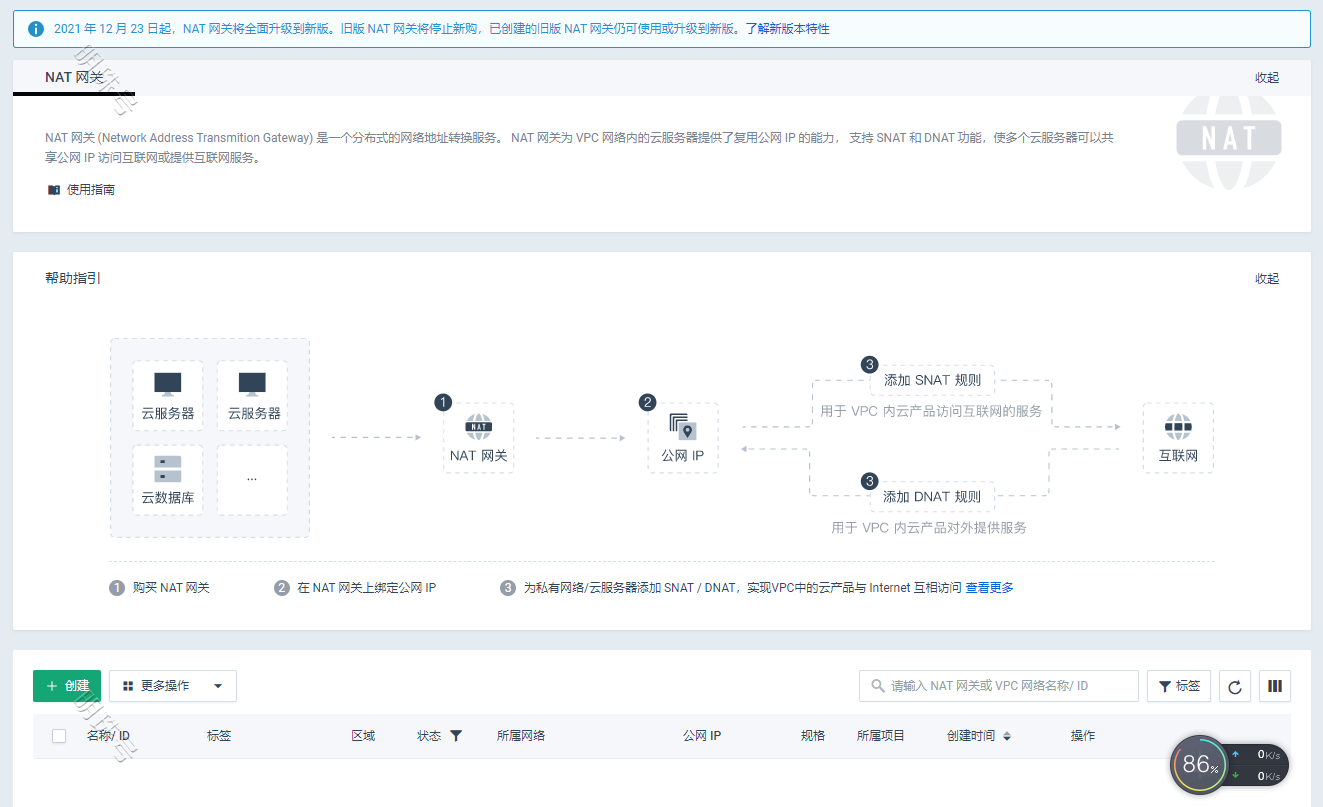Viewport: 1323px width, 807px height.
Task: Click the first 云服务器 monitor icon
Action: point(168,385)
